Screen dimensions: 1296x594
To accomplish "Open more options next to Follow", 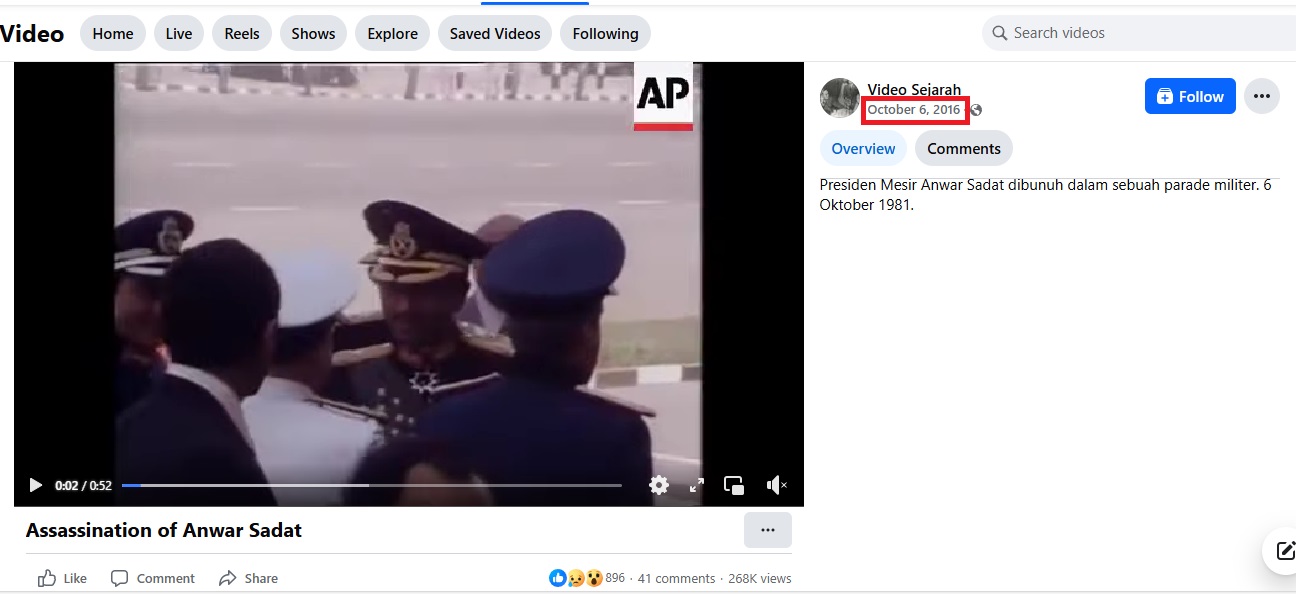I will pyautogui.click(x=1262, y=96).
